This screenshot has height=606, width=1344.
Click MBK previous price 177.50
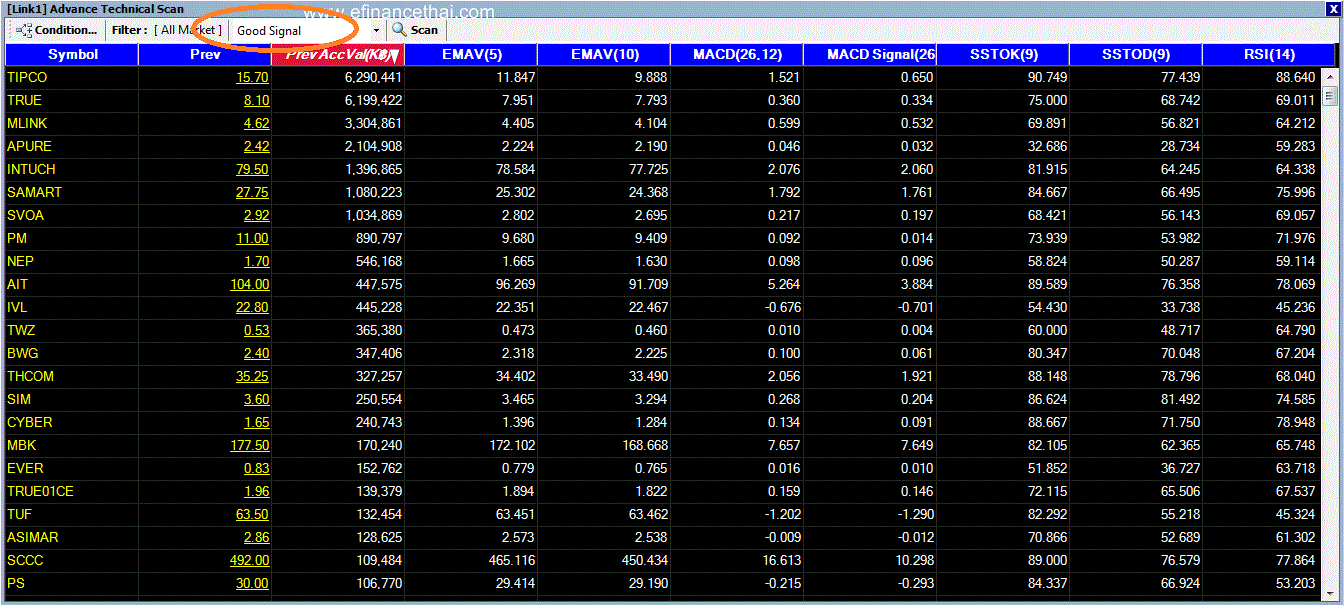pos(249,445)
